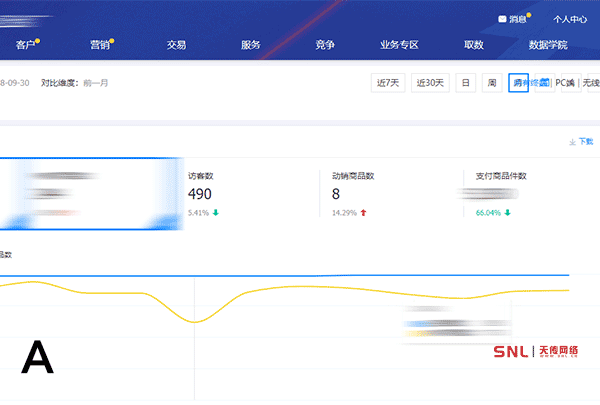The image size is (600, 405).
Task: Choose the PC端 terminal filter
Action: 565,83
